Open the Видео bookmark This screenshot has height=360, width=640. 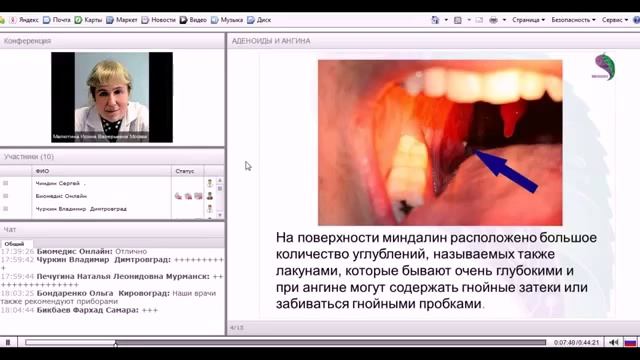(193, 20)
